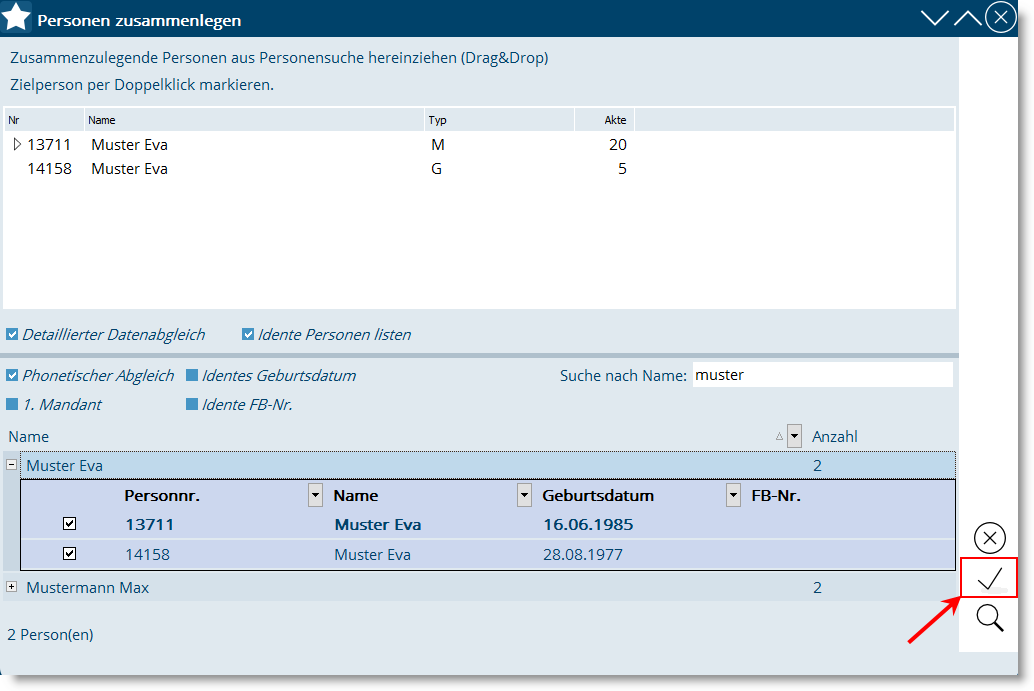Enable Identes Geburtsdatum checkbox
This screenshot has height=691, width=1034.
[x=192, y=375]
